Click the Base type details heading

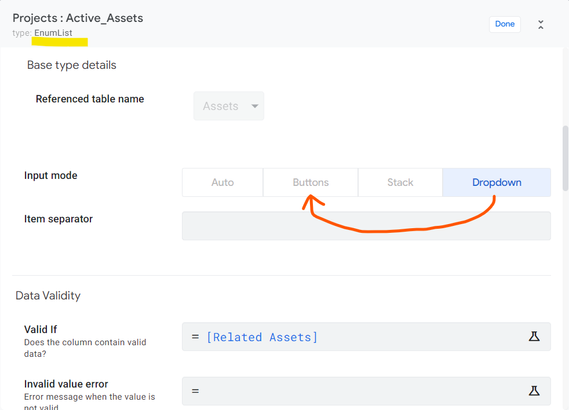(71, 65)
